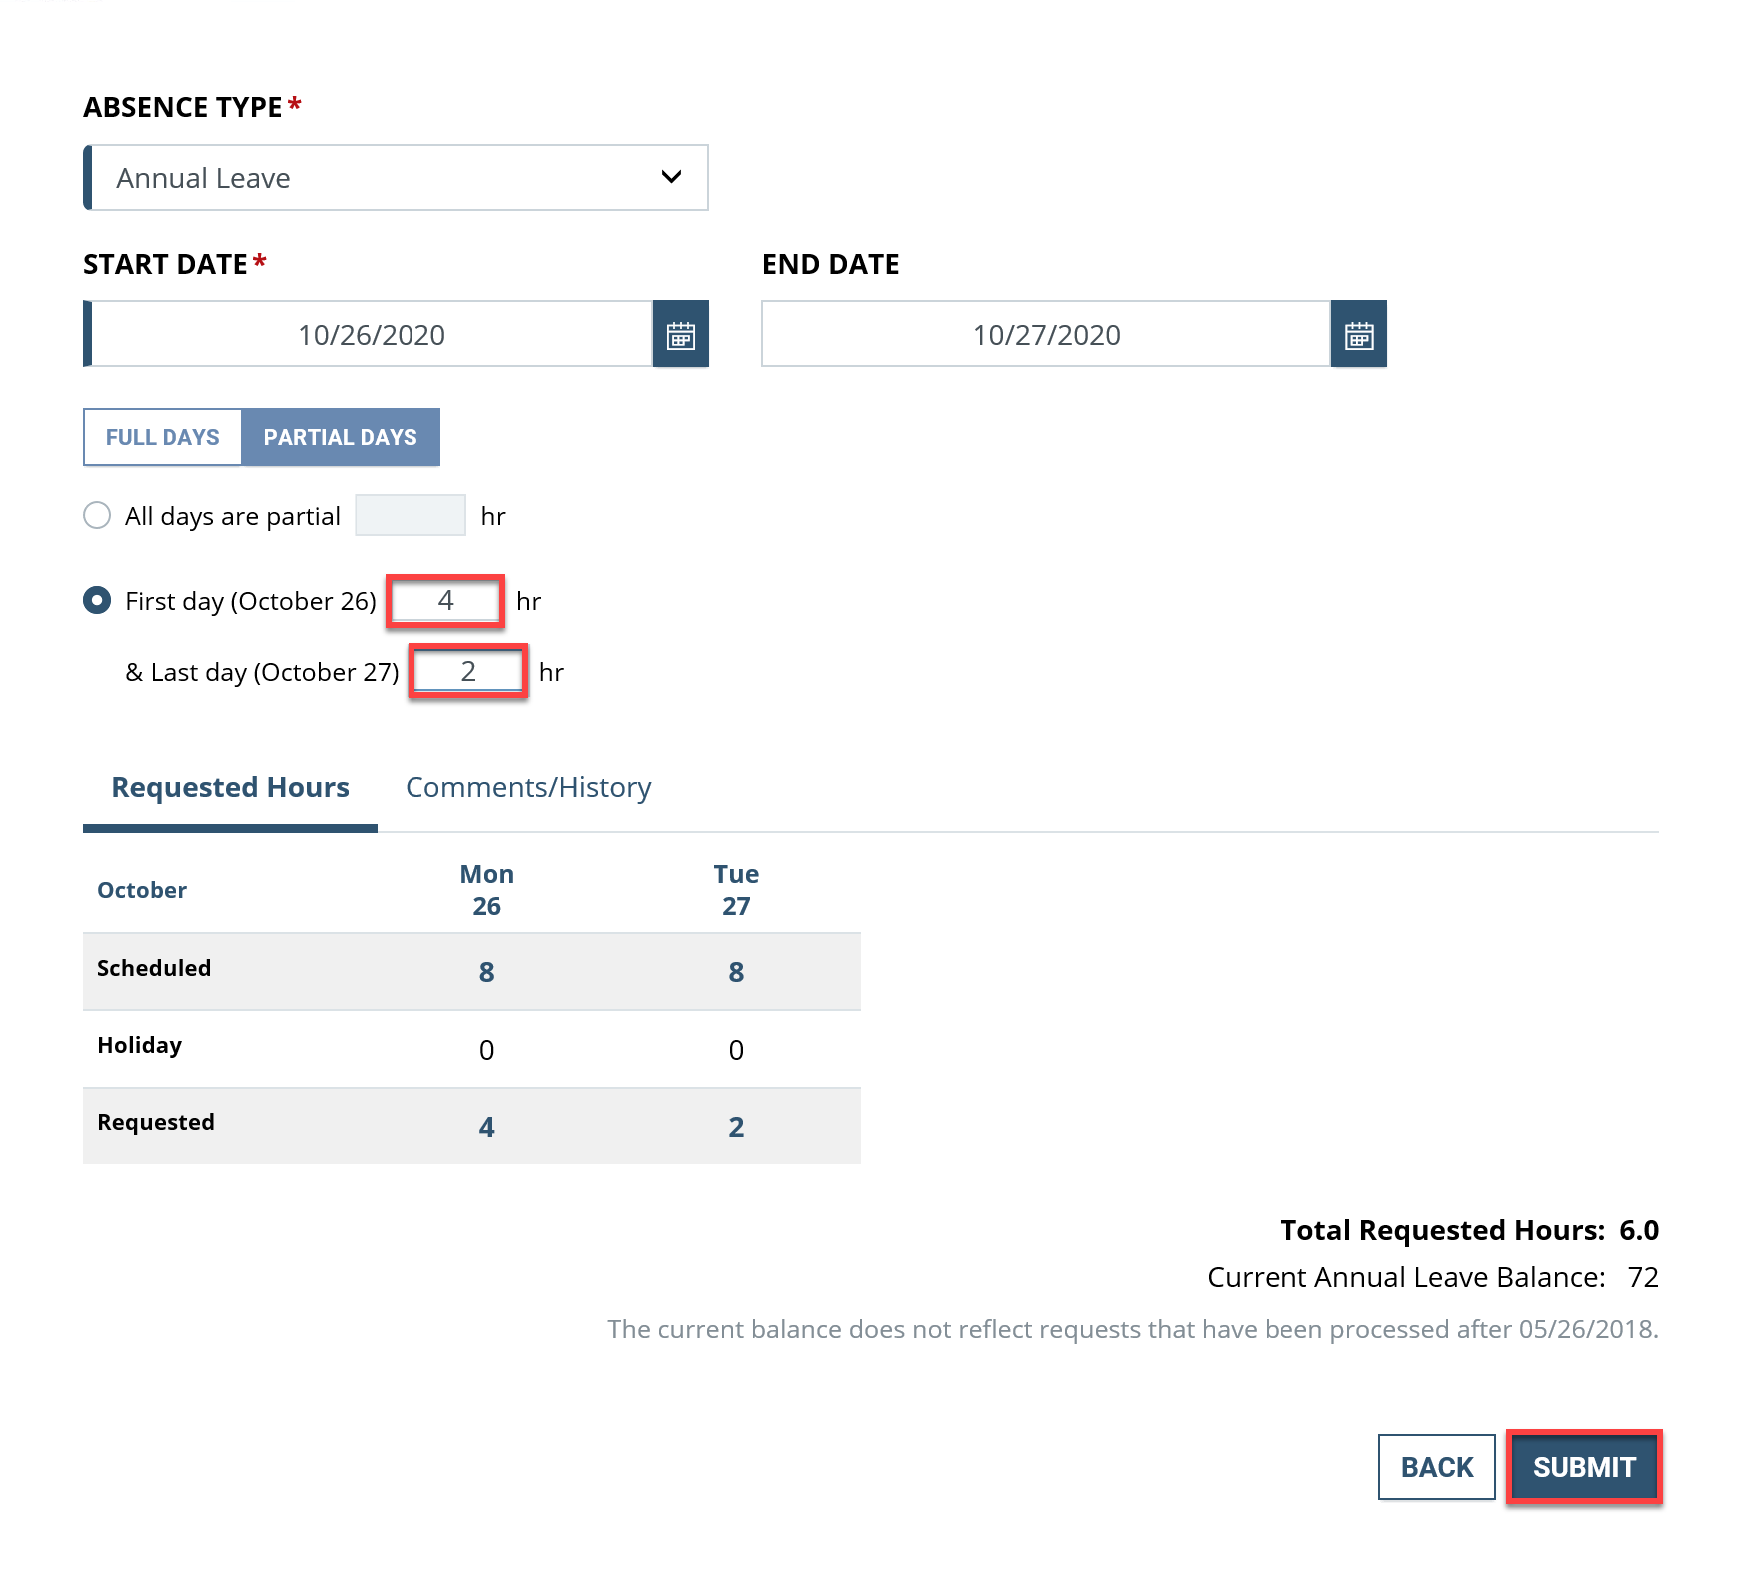The width and height of the screenshot is (1738, 1580).
Task: Select the All days are partial radio button
Action: pyautogui.click(x=97, y=515)
